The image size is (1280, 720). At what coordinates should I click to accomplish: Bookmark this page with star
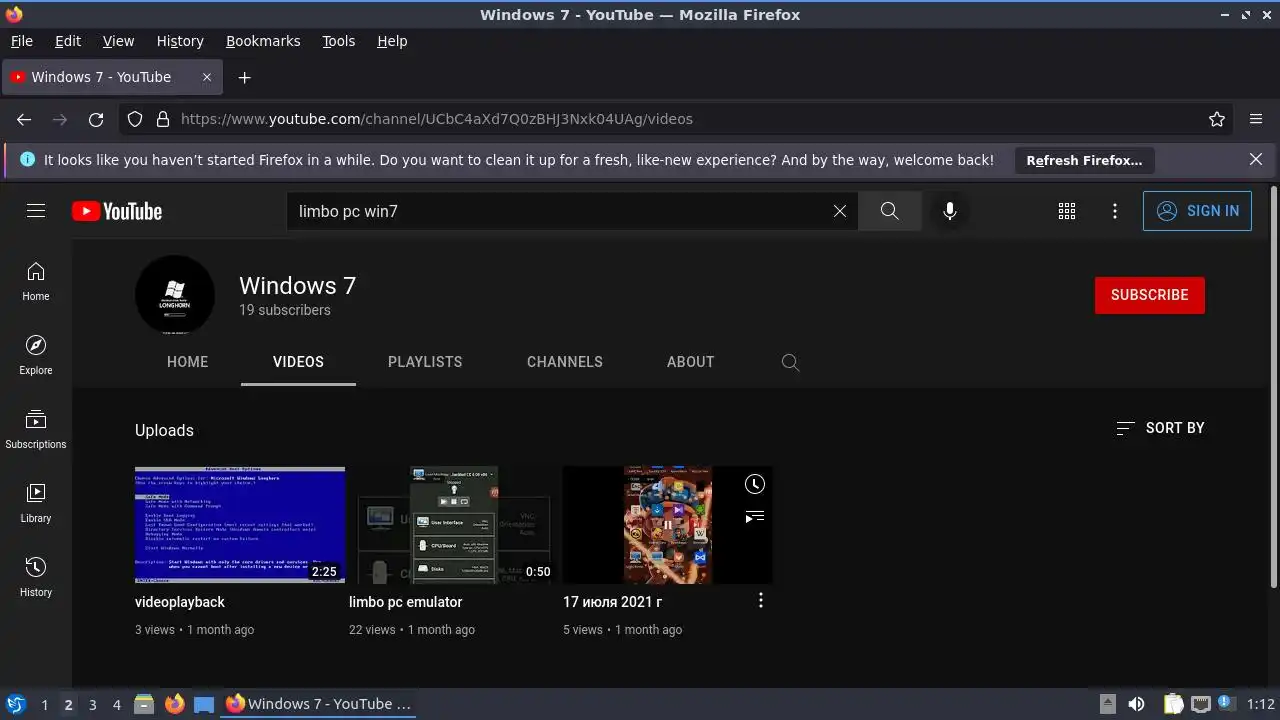1217,119
